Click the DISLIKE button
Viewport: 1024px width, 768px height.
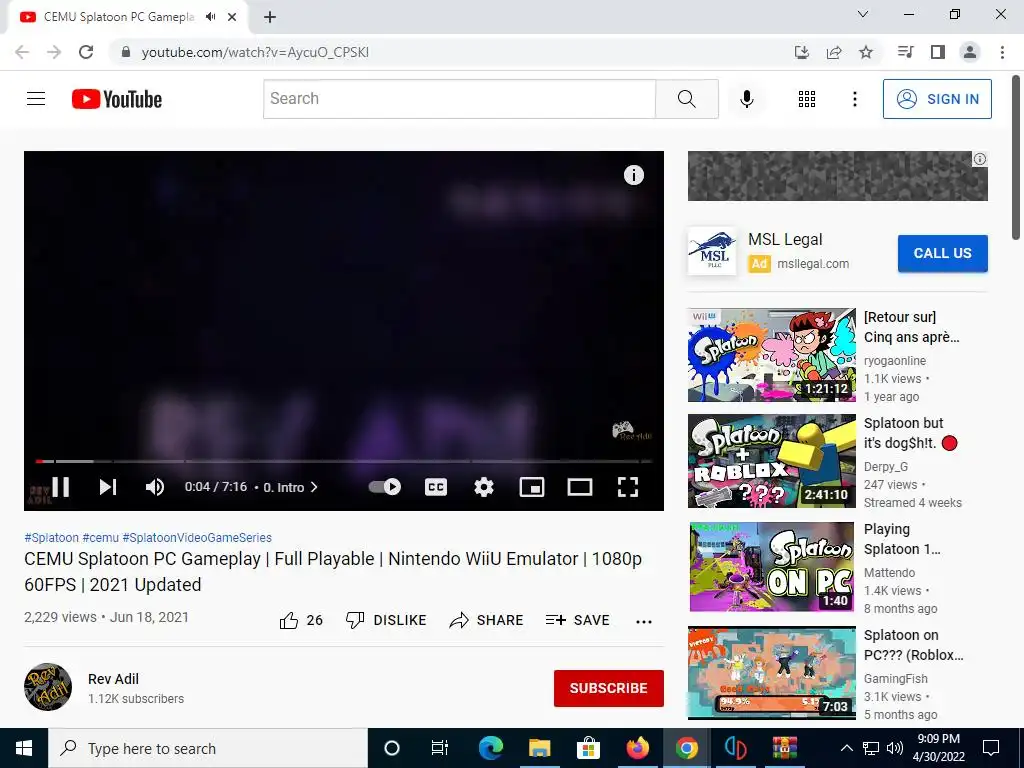(x=386, y=620)
